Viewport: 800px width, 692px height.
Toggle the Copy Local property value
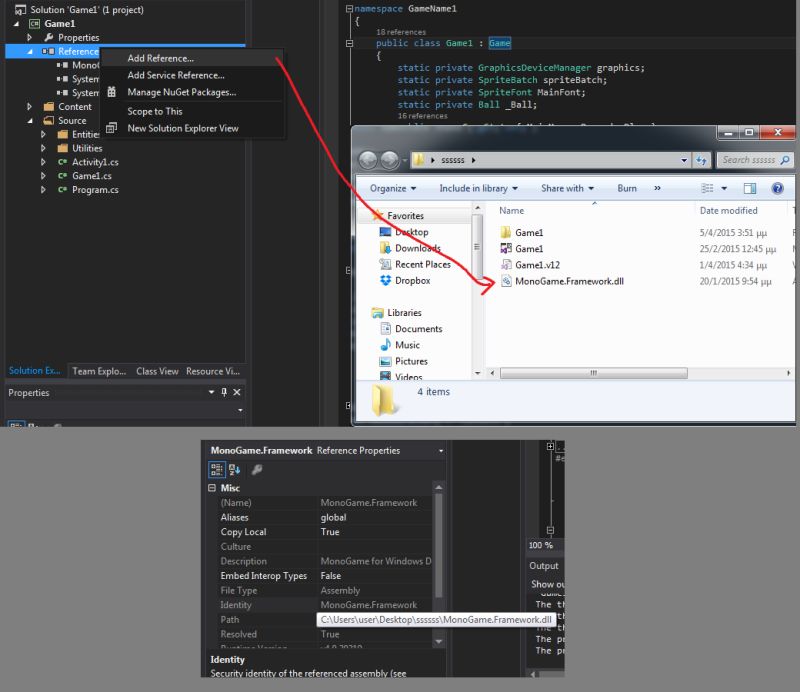tap(330, 532)
